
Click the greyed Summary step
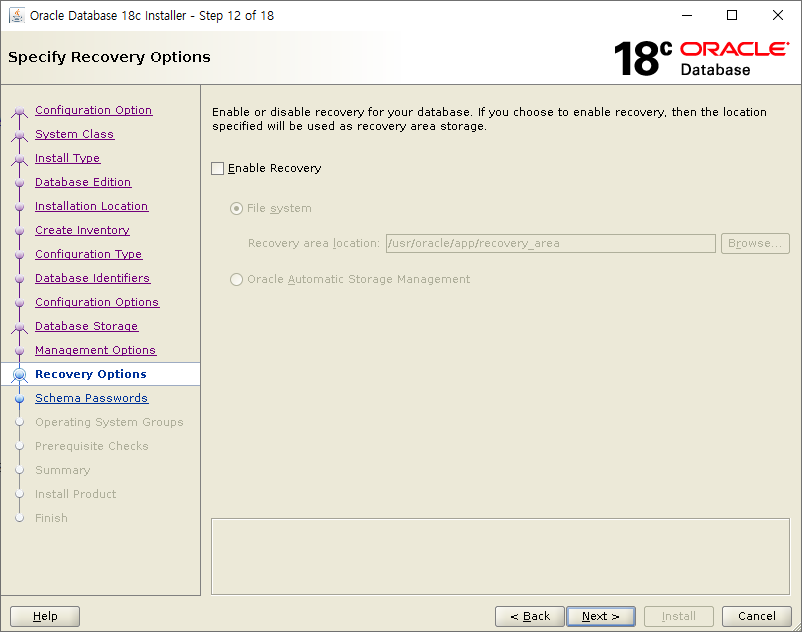point(62,470)
